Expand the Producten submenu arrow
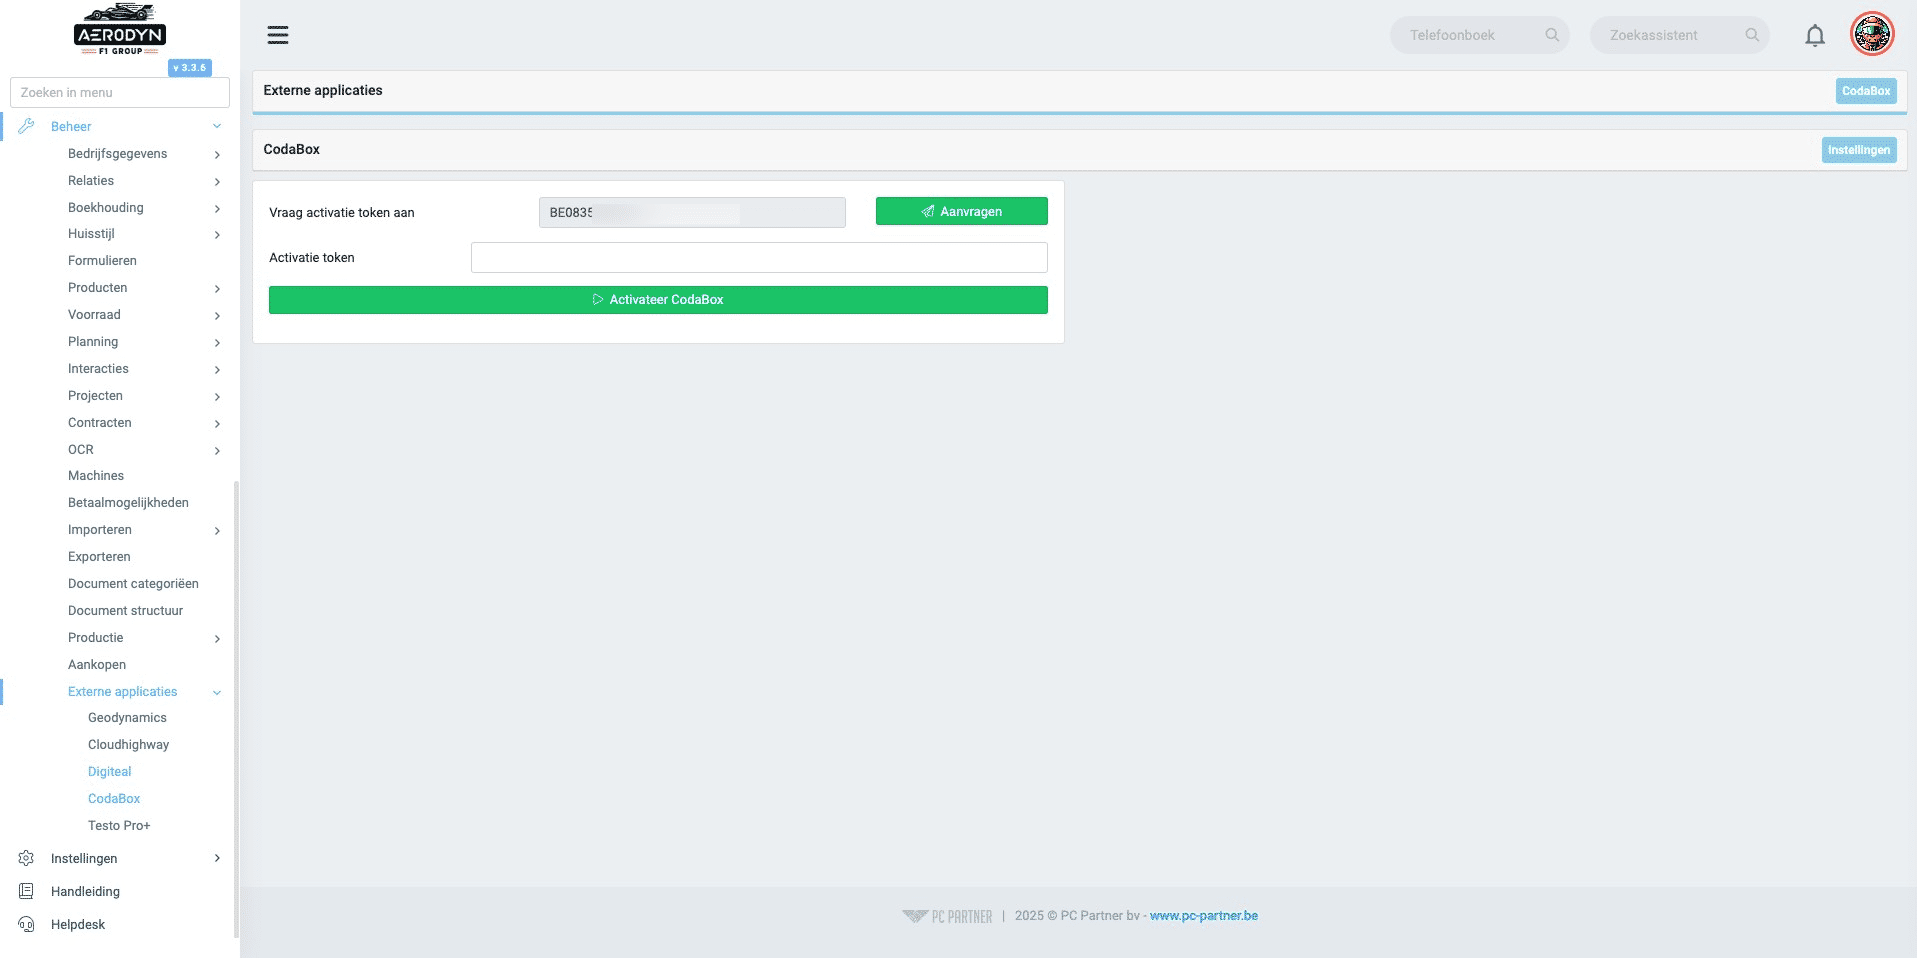1917x958 pixels. [217, 288]
